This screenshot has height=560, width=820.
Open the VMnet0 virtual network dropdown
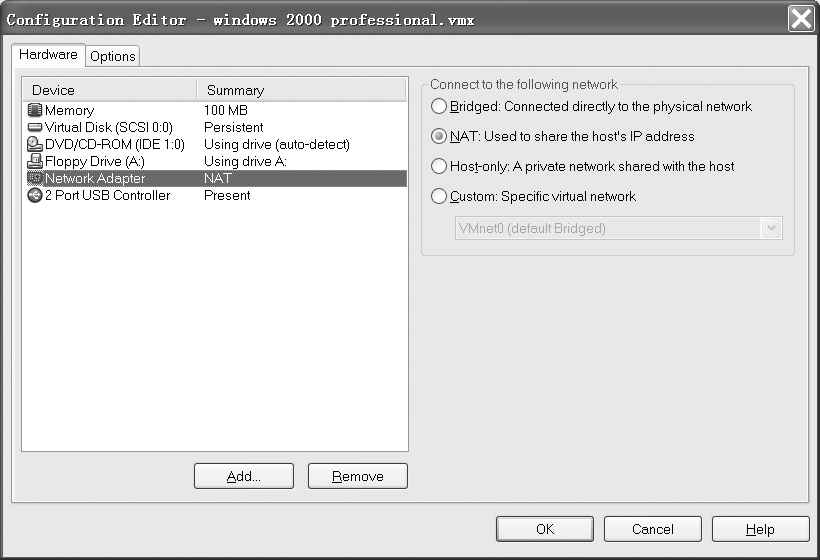pyautogui.click(x=770, y=229)
